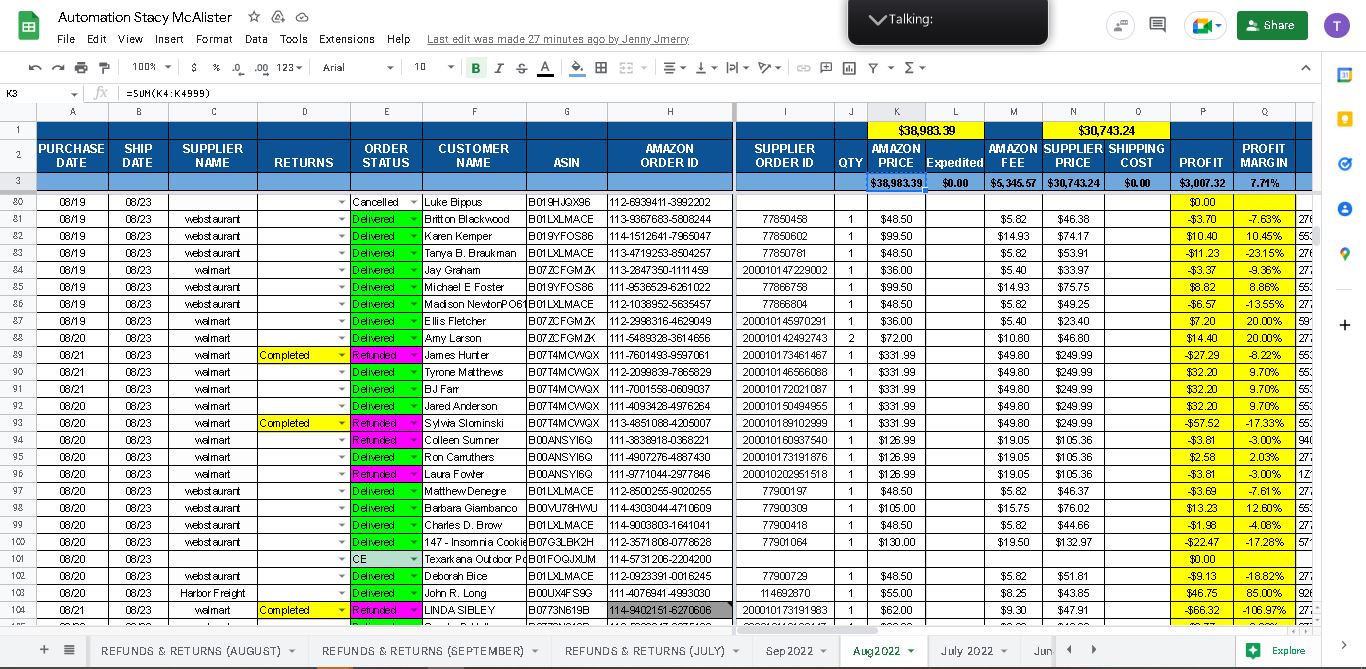Open the font size 10 dropdown
The width and height of the screenshot is (1366, 669).
point(434,67)
